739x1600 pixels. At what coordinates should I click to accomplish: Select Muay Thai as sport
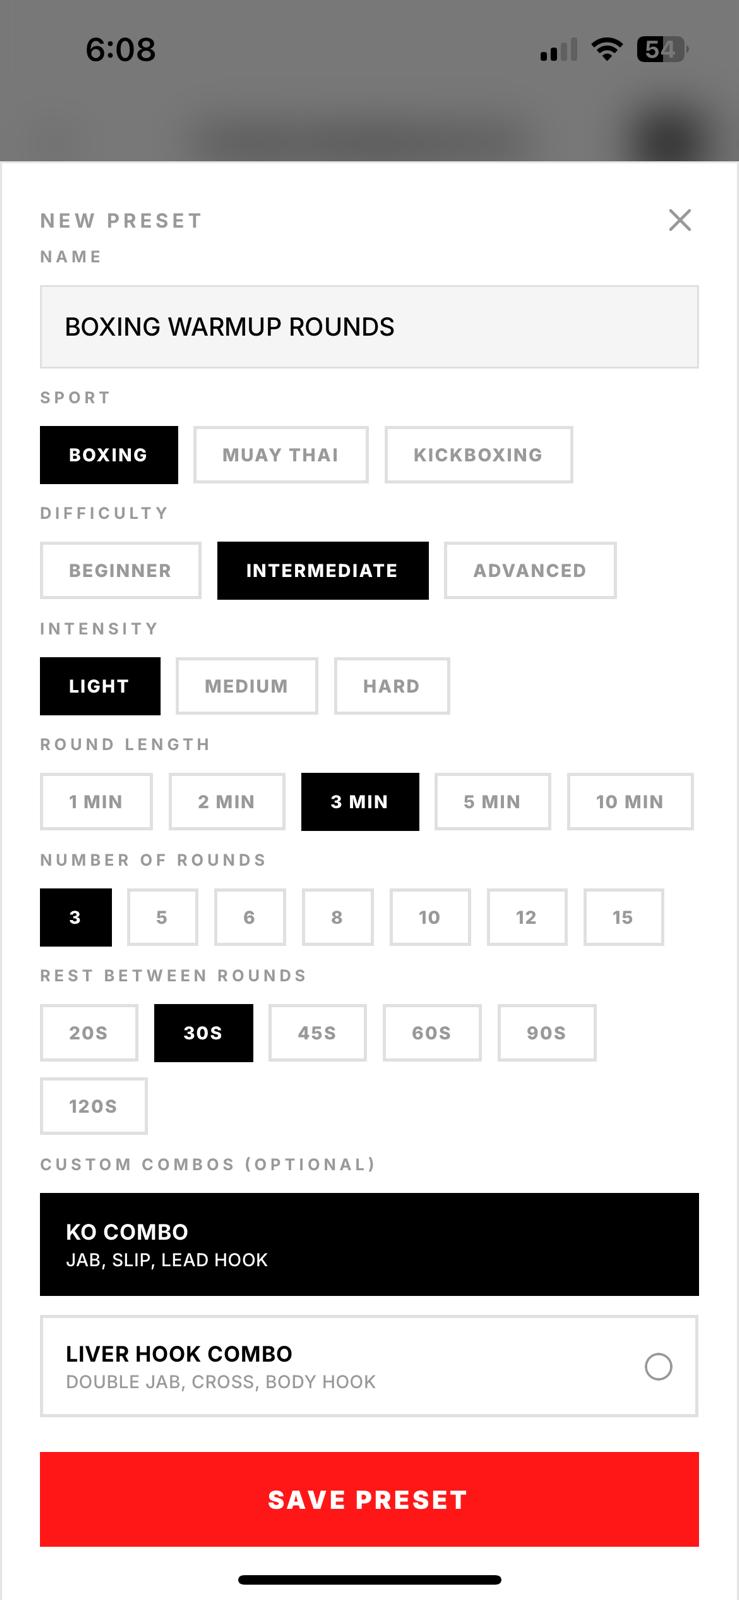pyautogui.click(x=281, y=455)
